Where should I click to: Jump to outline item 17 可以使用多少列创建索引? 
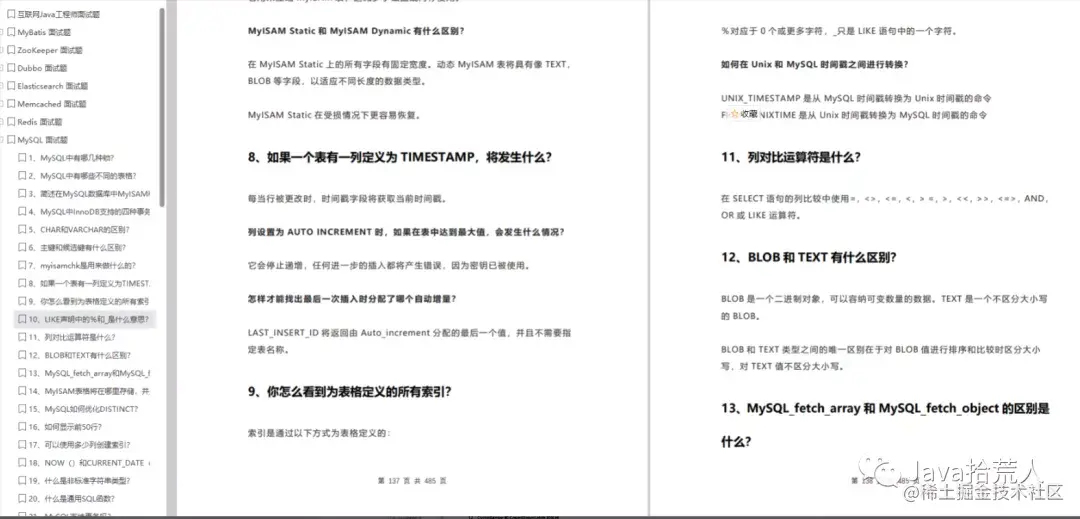(79, 445)
